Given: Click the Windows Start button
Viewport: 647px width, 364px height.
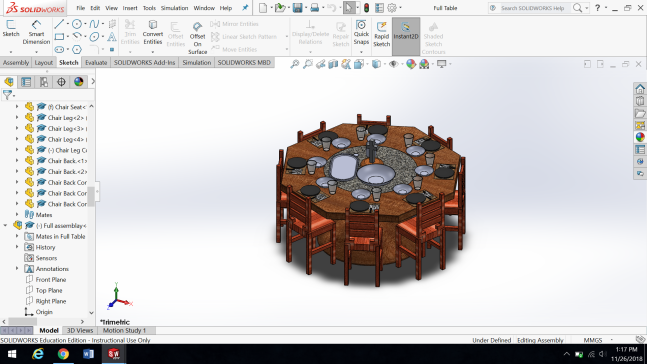Looking at the screenshot, I should (12, 354).
